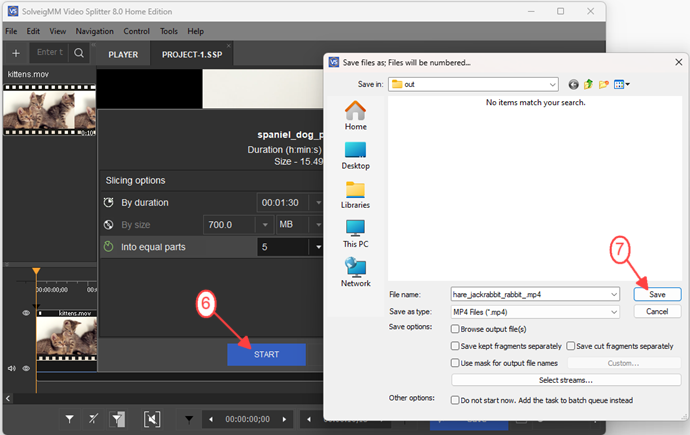The image size is (690, 435).
Task: Expand the Save in folder dropdown
Action: [x=552, y=84]
